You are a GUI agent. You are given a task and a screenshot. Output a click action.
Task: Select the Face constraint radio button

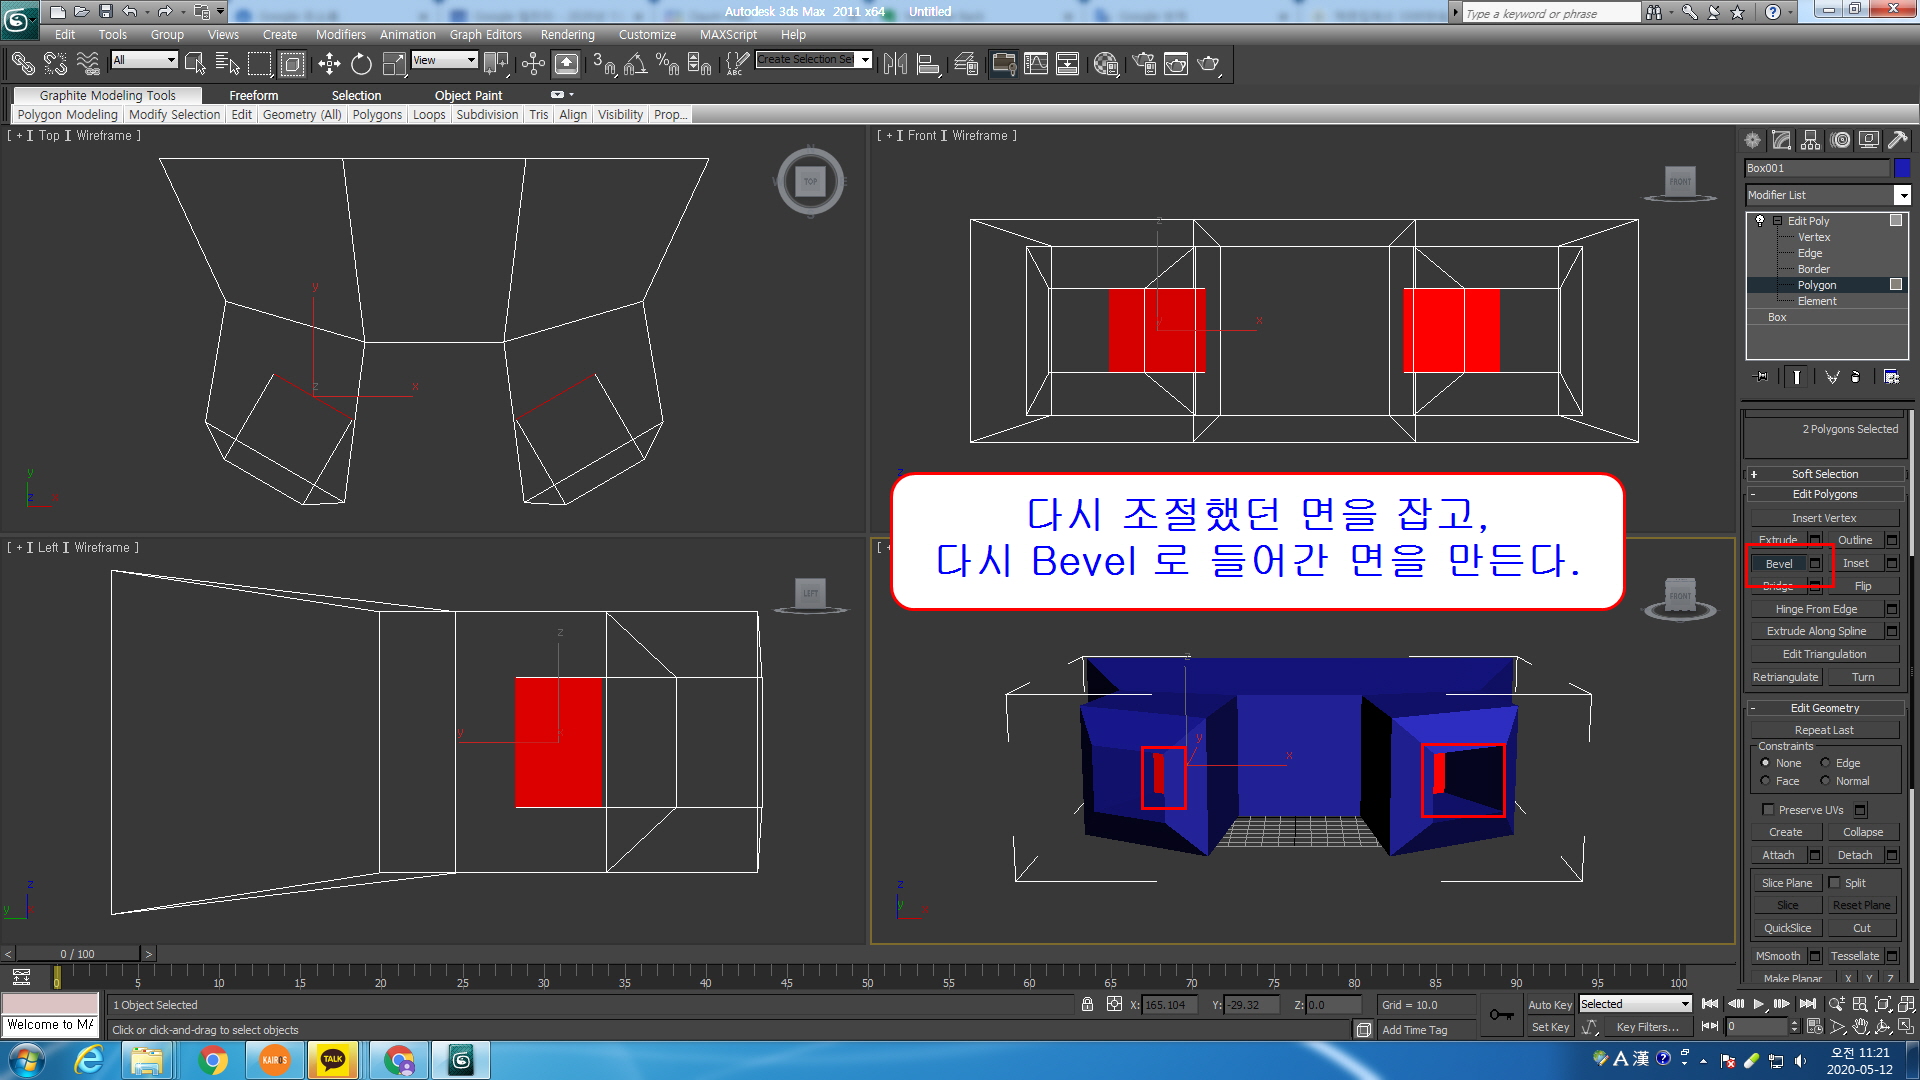coord(1765,781)
